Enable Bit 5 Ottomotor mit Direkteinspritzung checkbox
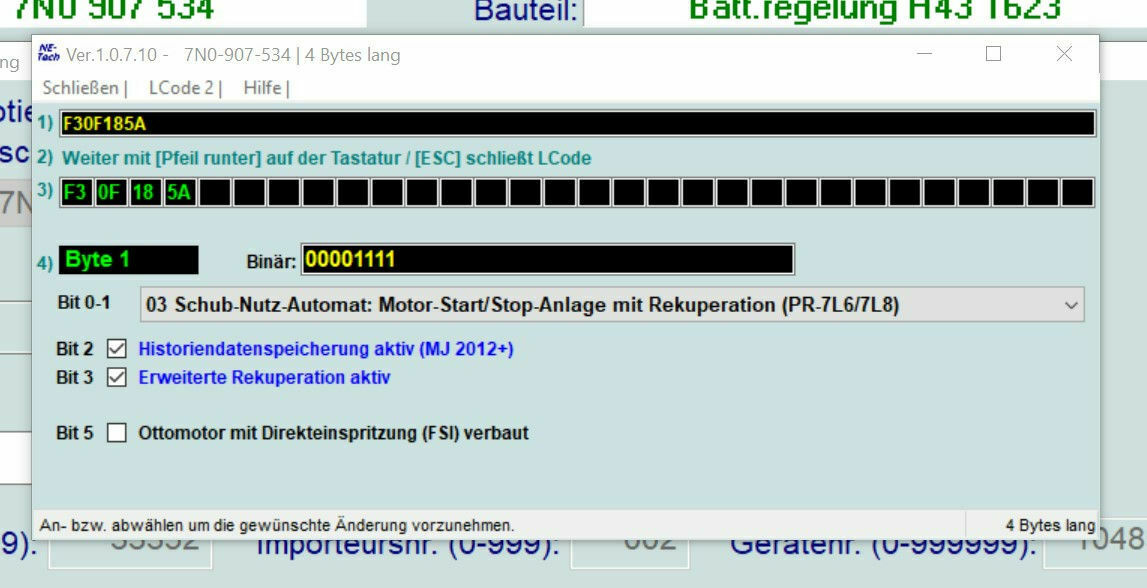Image resolution: width=1147 pixels, height=588 pixels. [x=116, y=433]
